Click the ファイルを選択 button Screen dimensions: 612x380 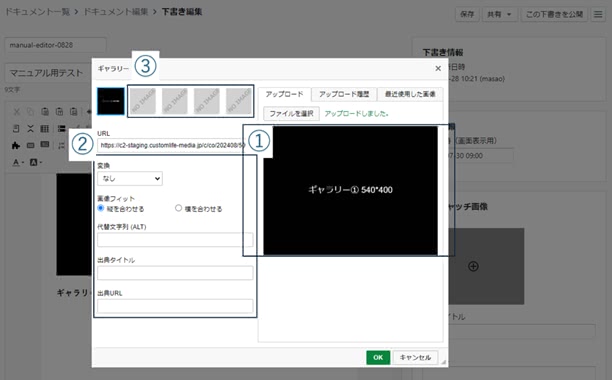point(292,114)
